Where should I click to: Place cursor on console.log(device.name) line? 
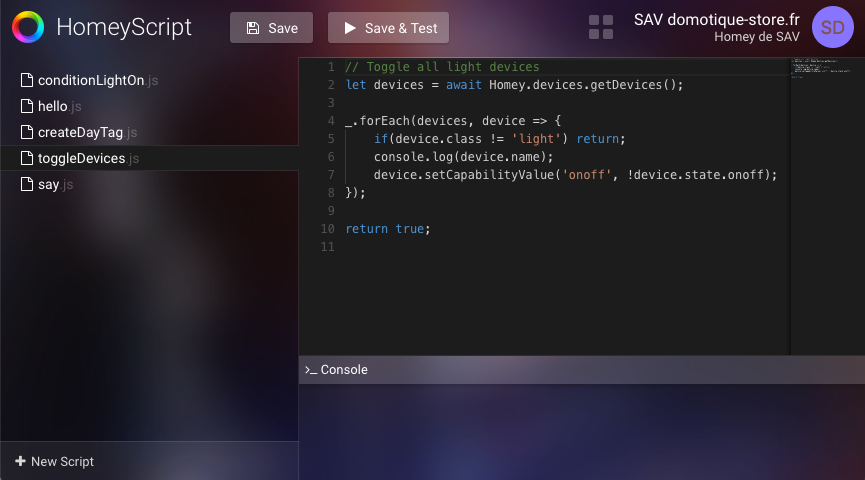463,157
